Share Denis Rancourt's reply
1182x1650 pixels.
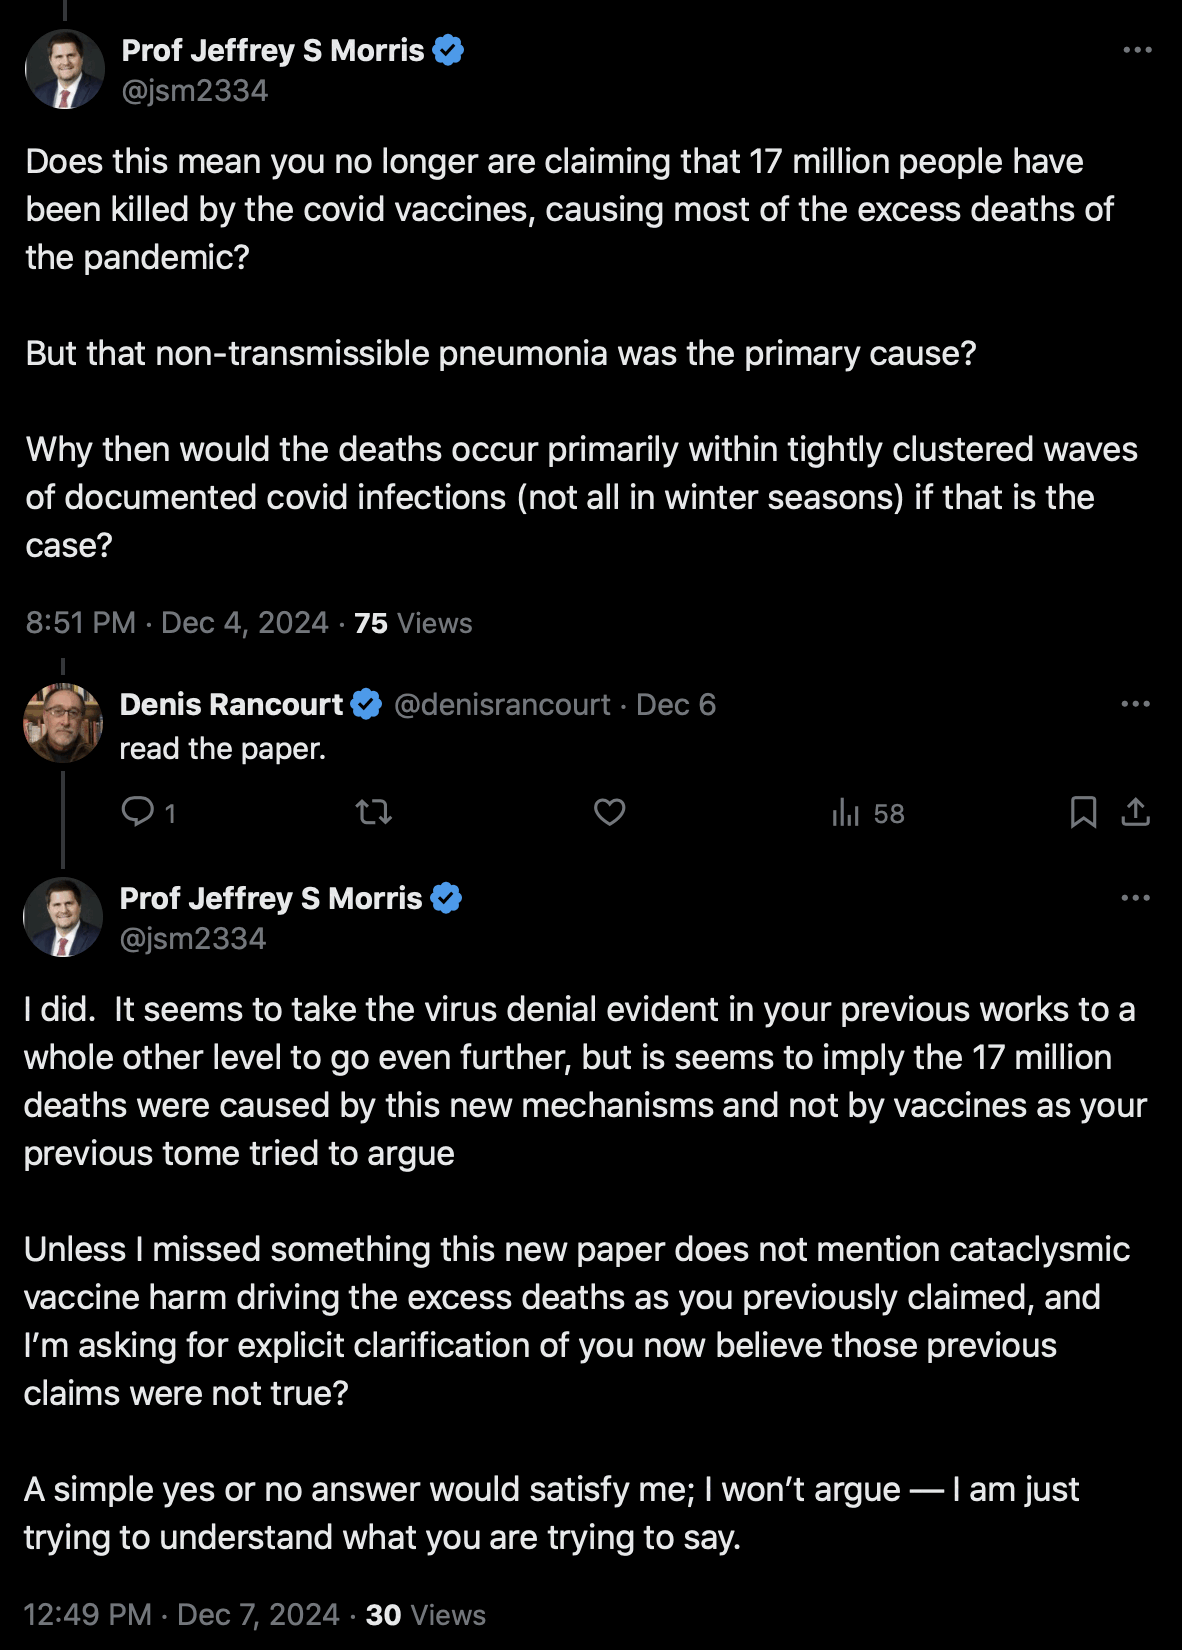pyautogui.click(x=1135, y=812)
